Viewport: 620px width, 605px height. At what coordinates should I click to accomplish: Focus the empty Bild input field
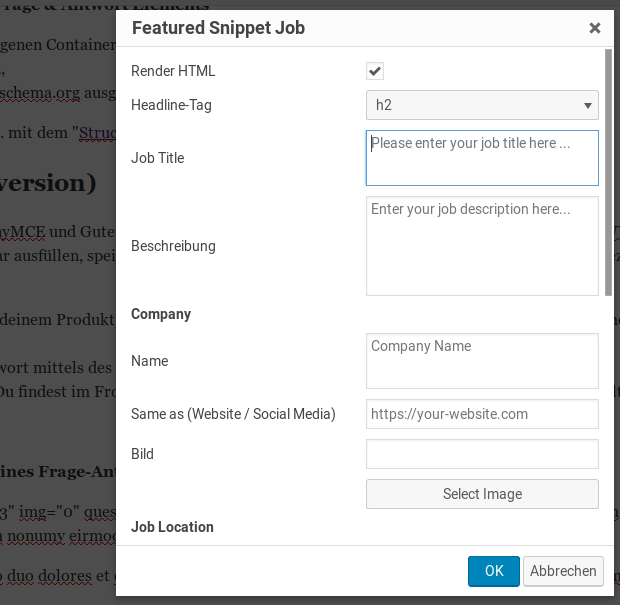(482, 454)
